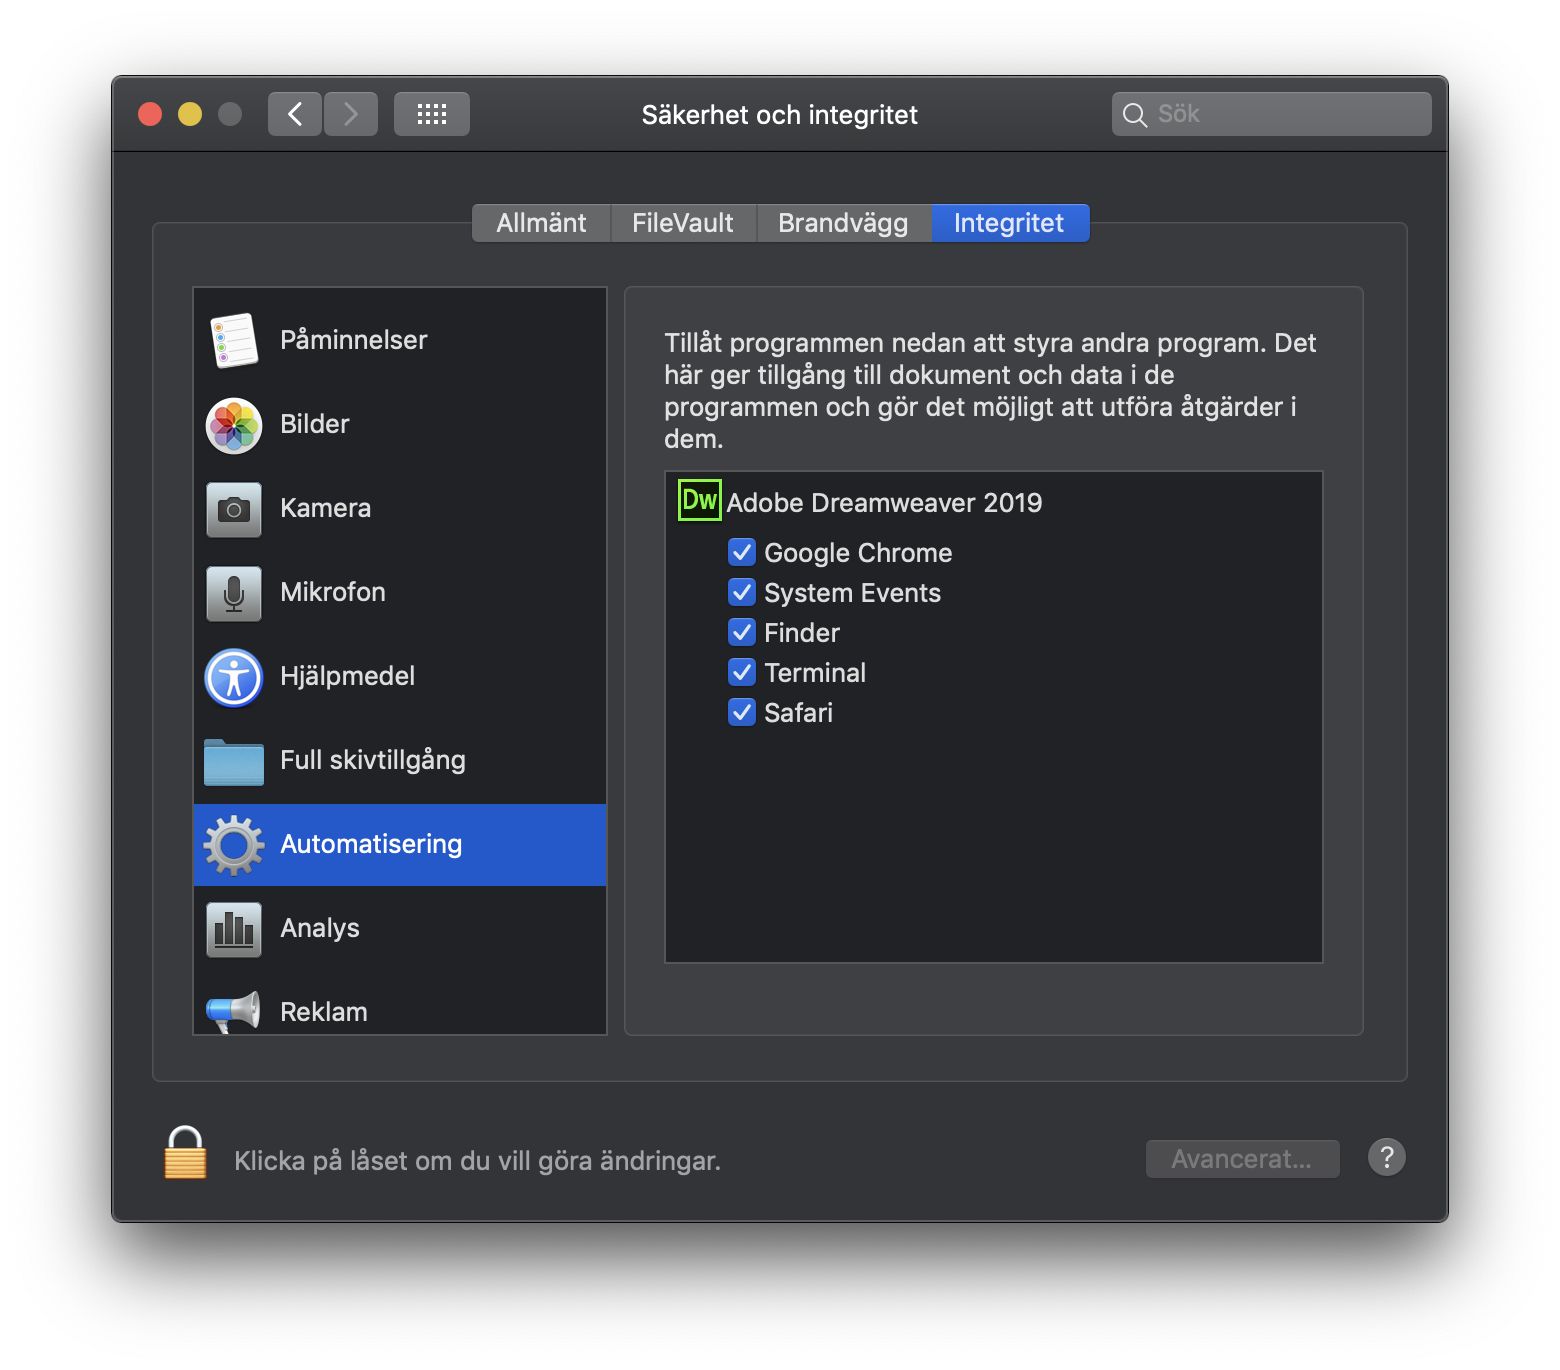Click the Kamera camera icon
The width and height of the screenshot is (1560, 1370).
pyautogui.click(x=234, y=510)
